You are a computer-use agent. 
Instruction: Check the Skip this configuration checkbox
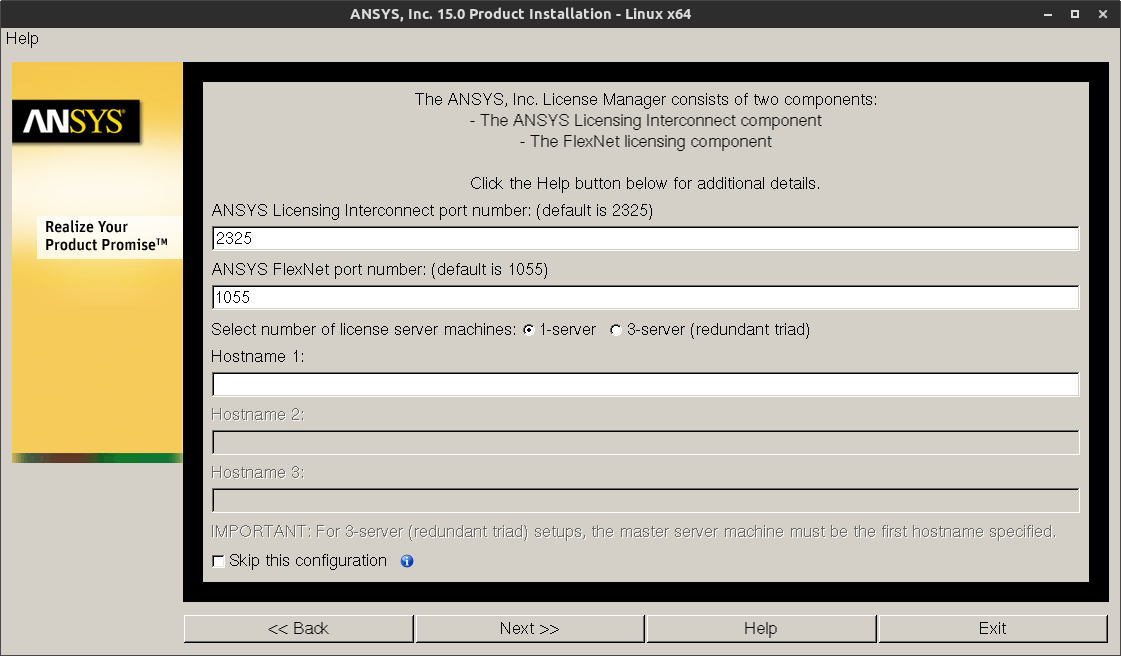point(218,562)
